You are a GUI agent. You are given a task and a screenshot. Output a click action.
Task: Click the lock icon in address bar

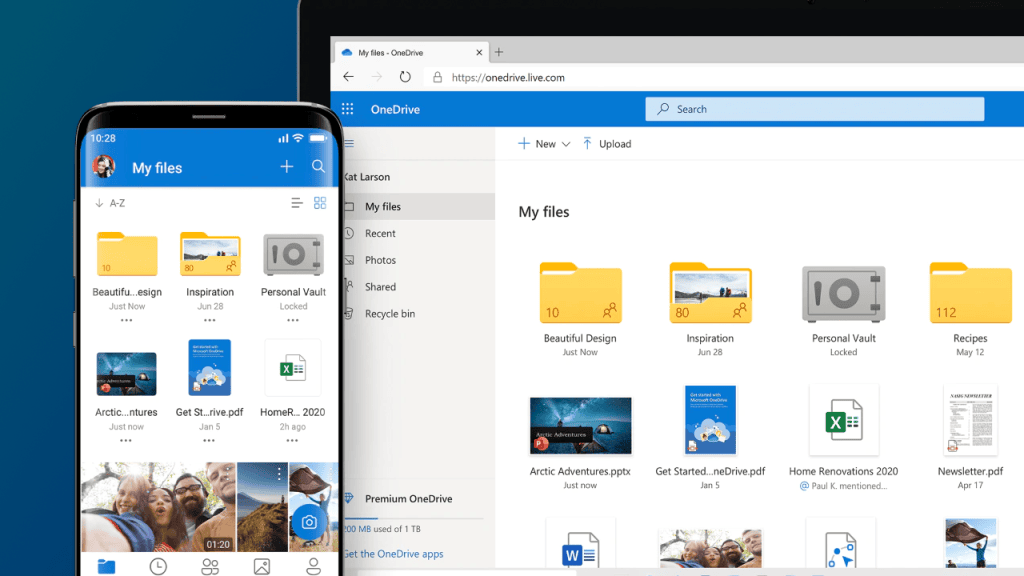pos(438,77)
